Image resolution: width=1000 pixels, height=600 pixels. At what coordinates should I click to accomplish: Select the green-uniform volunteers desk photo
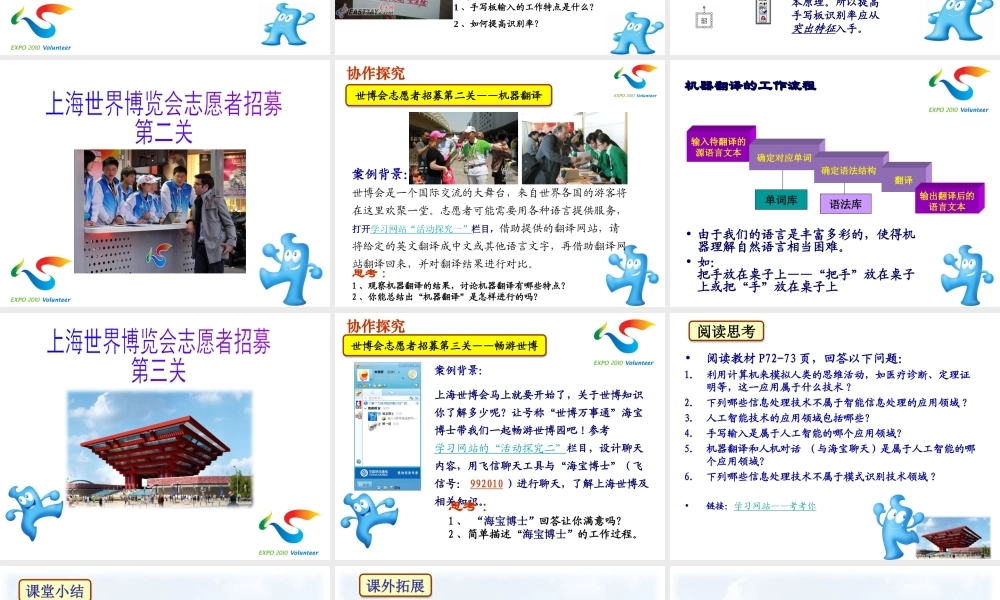point(575,148)
